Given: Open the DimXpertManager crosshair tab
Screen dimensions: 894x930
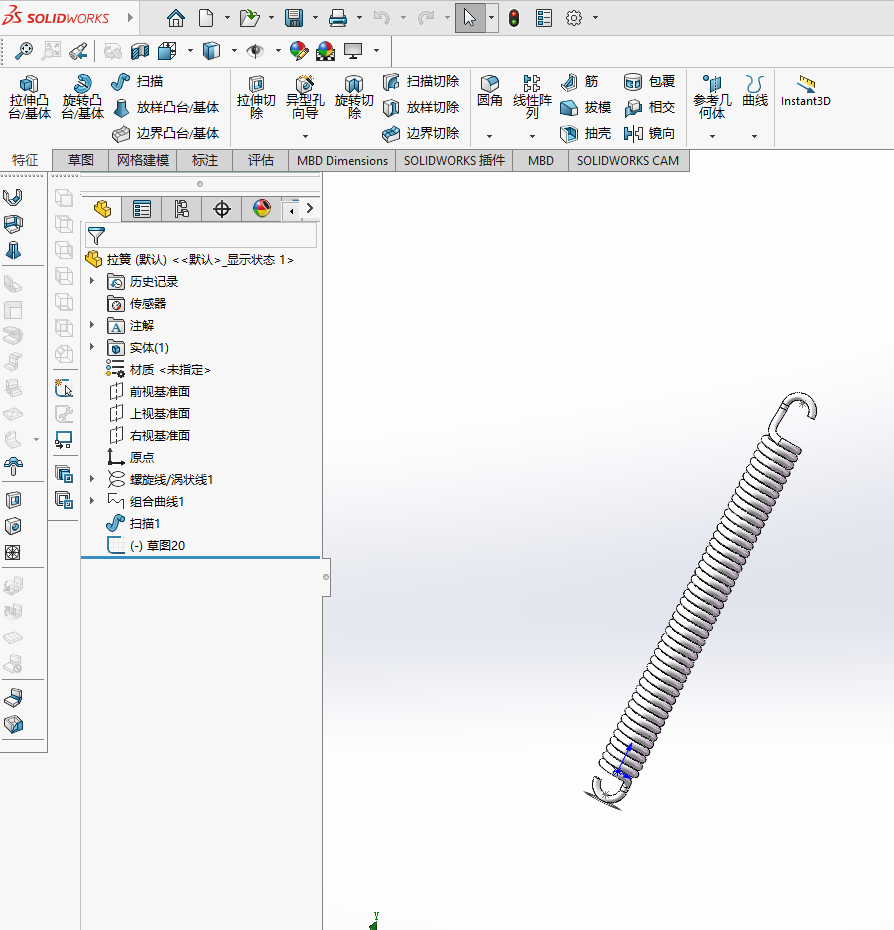Looking at the screenshot, I should coord(222,209).
